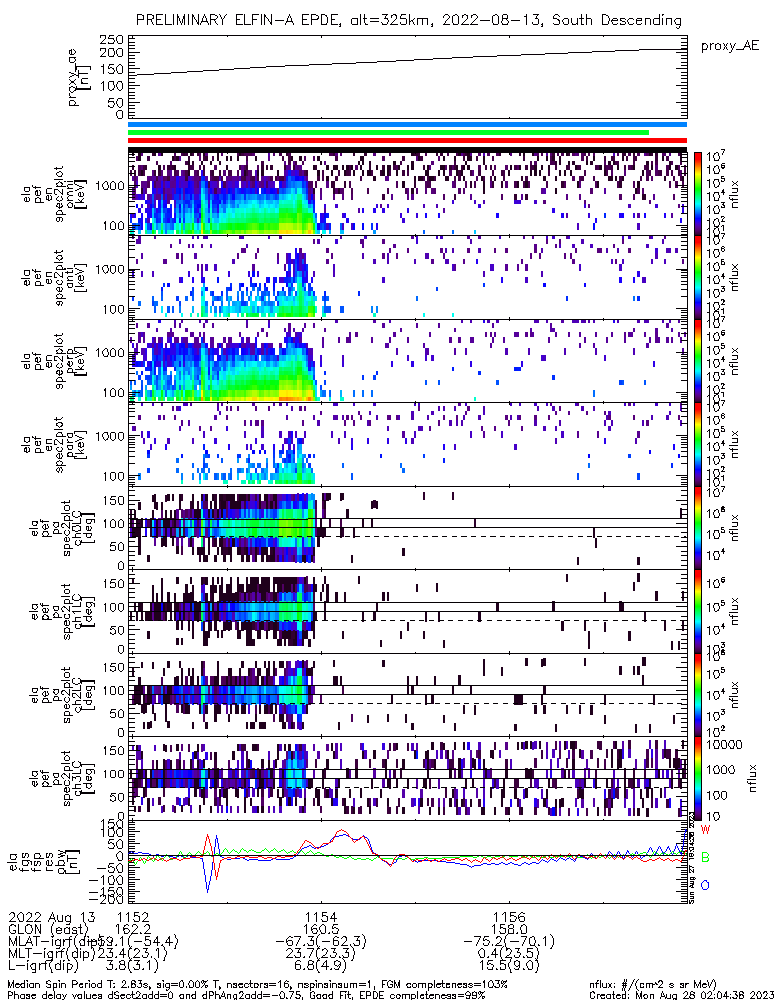Click the MLT value '0.4(23.5)'
Image resolution: width=775 pixels, height=1000 pixels.
508,953
